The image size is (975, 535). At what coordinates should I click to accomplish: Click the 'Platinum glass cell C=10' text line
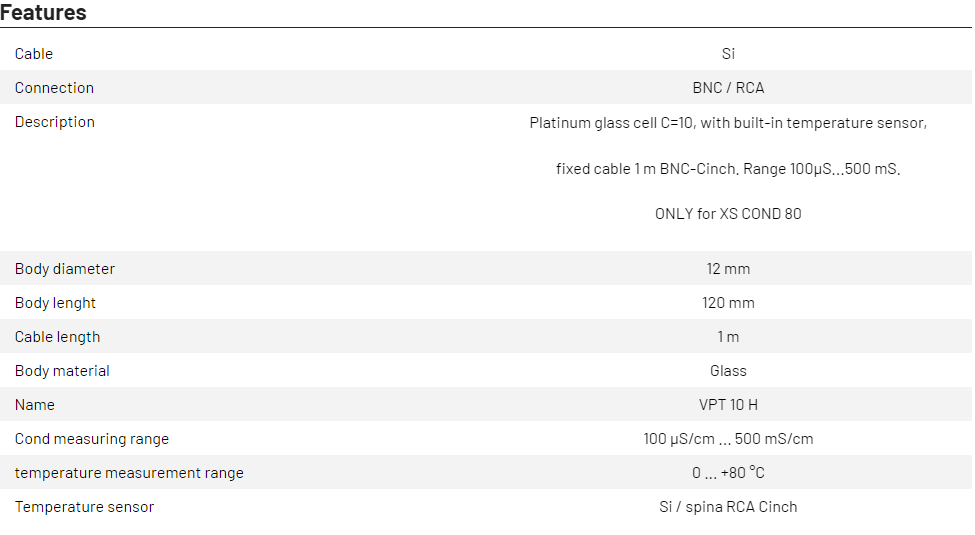(728, 124)
